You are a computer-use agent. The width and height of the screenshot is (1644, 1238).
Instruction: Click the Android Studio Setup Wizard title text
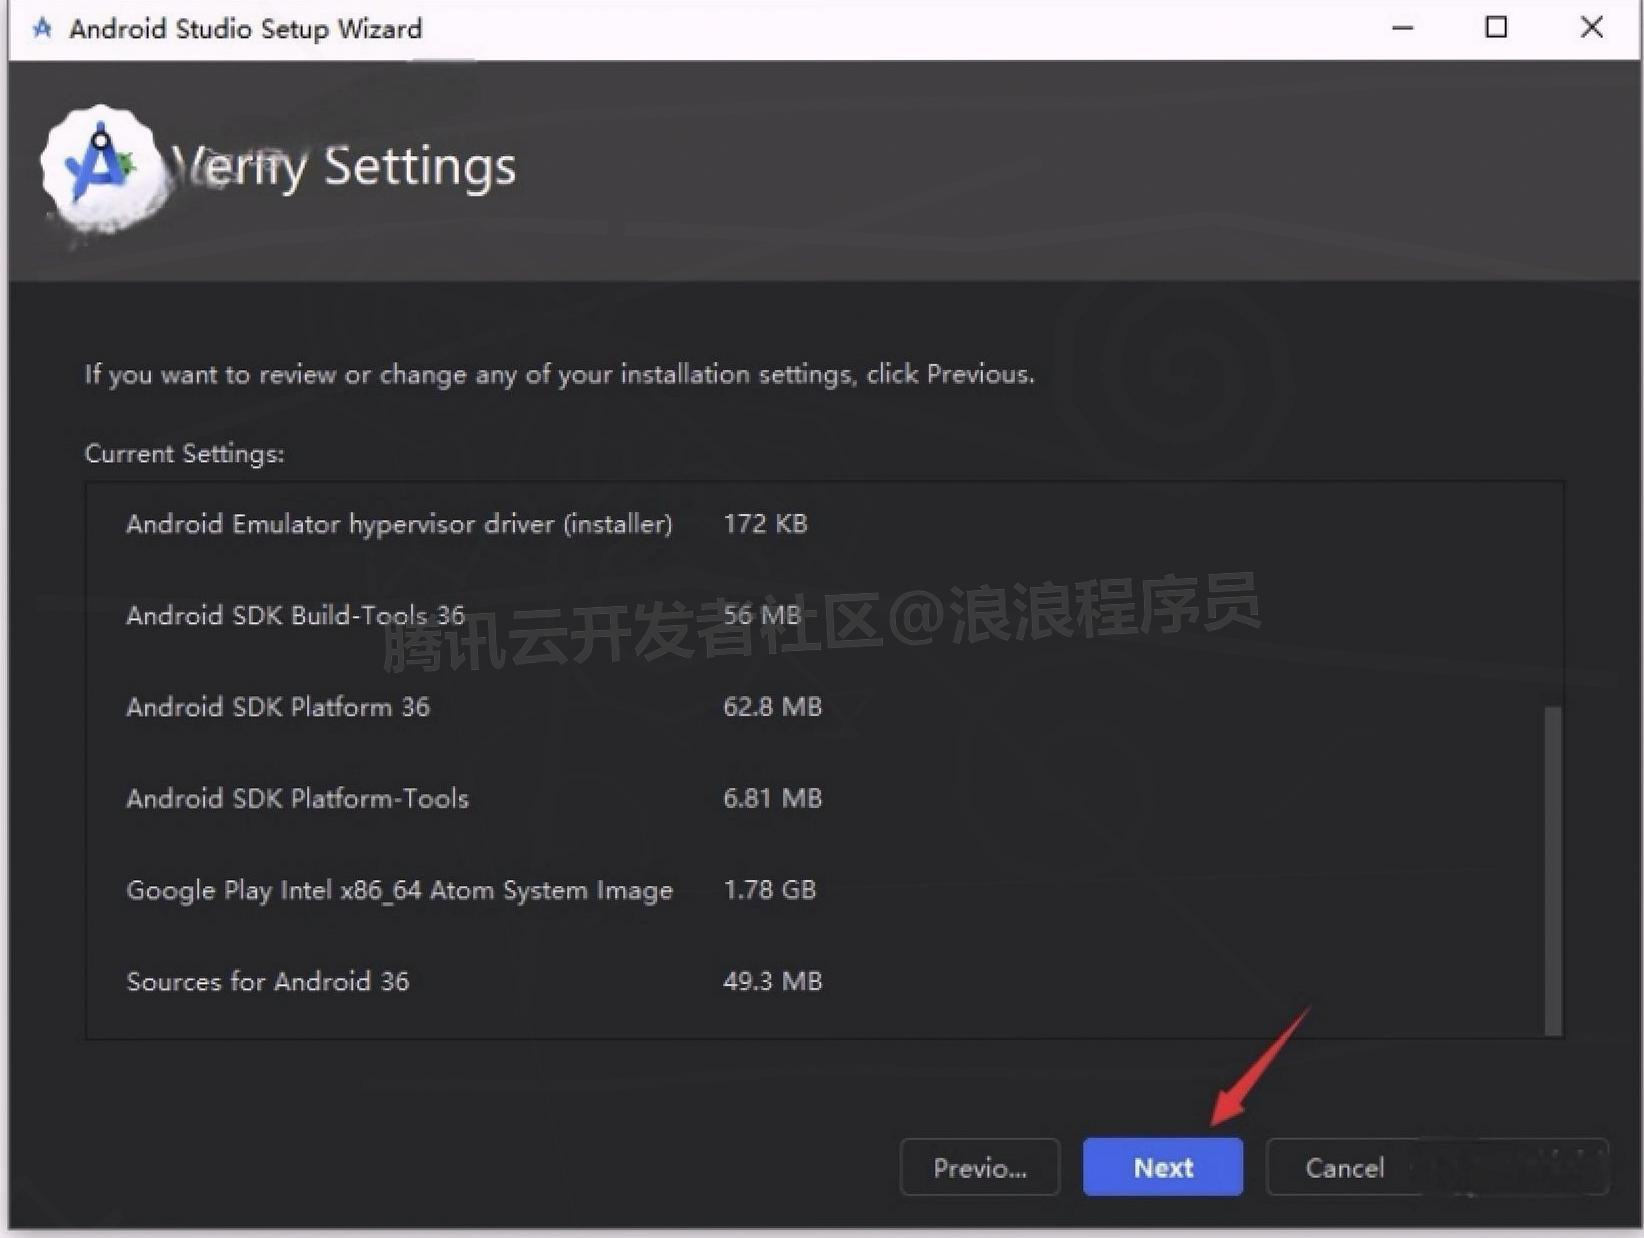pyautogui.click(x=244, y=29)
